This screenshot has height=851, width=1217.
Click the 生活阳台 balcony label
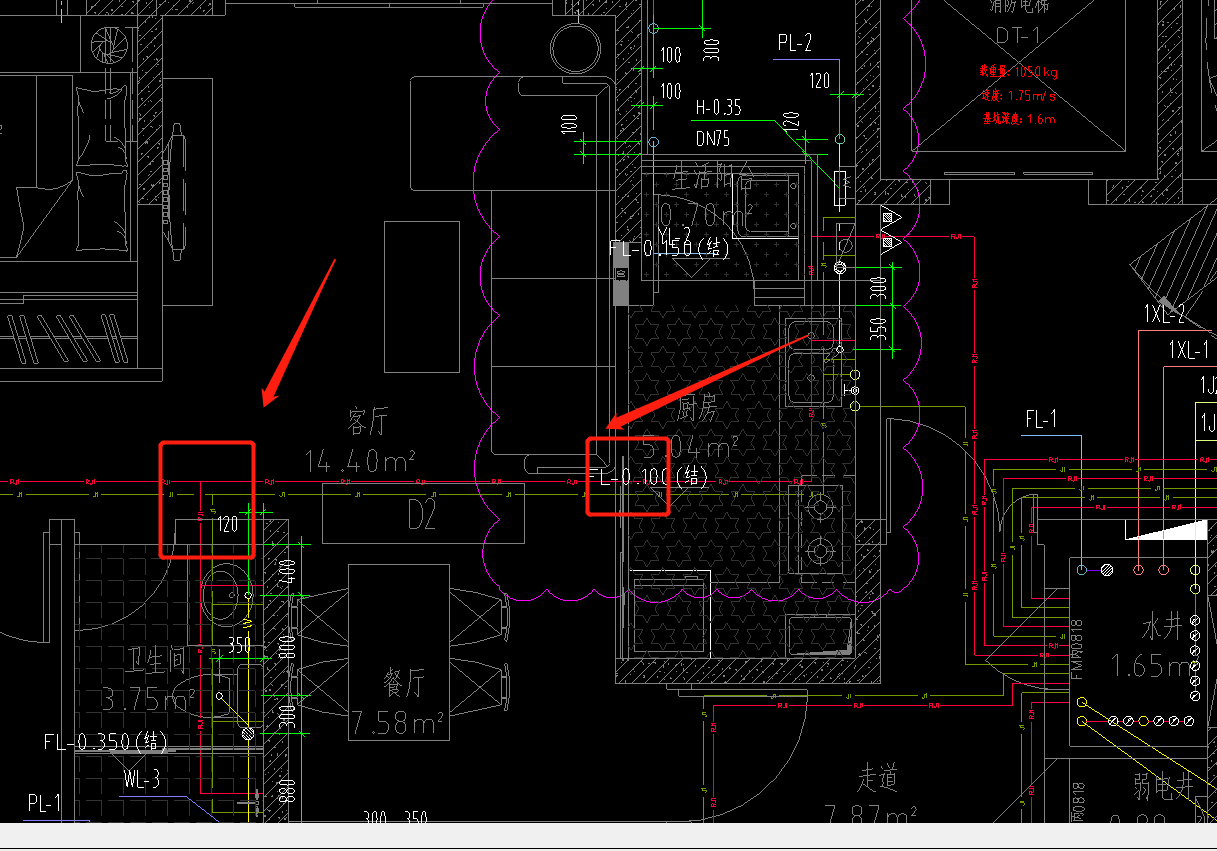coord(714,179)
